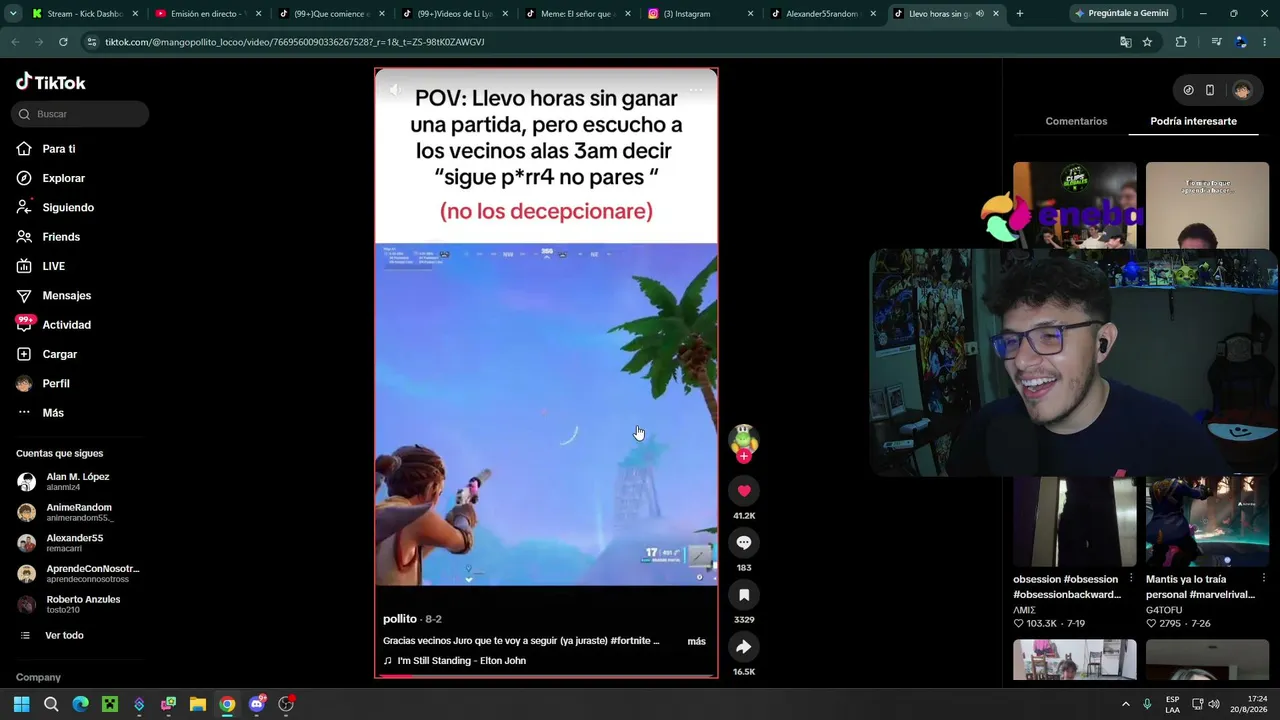Image resolution: width=1280 pixels, height=720 pixels.
Task: Open File Explorer from the taskbar
Action: (198, 704)
